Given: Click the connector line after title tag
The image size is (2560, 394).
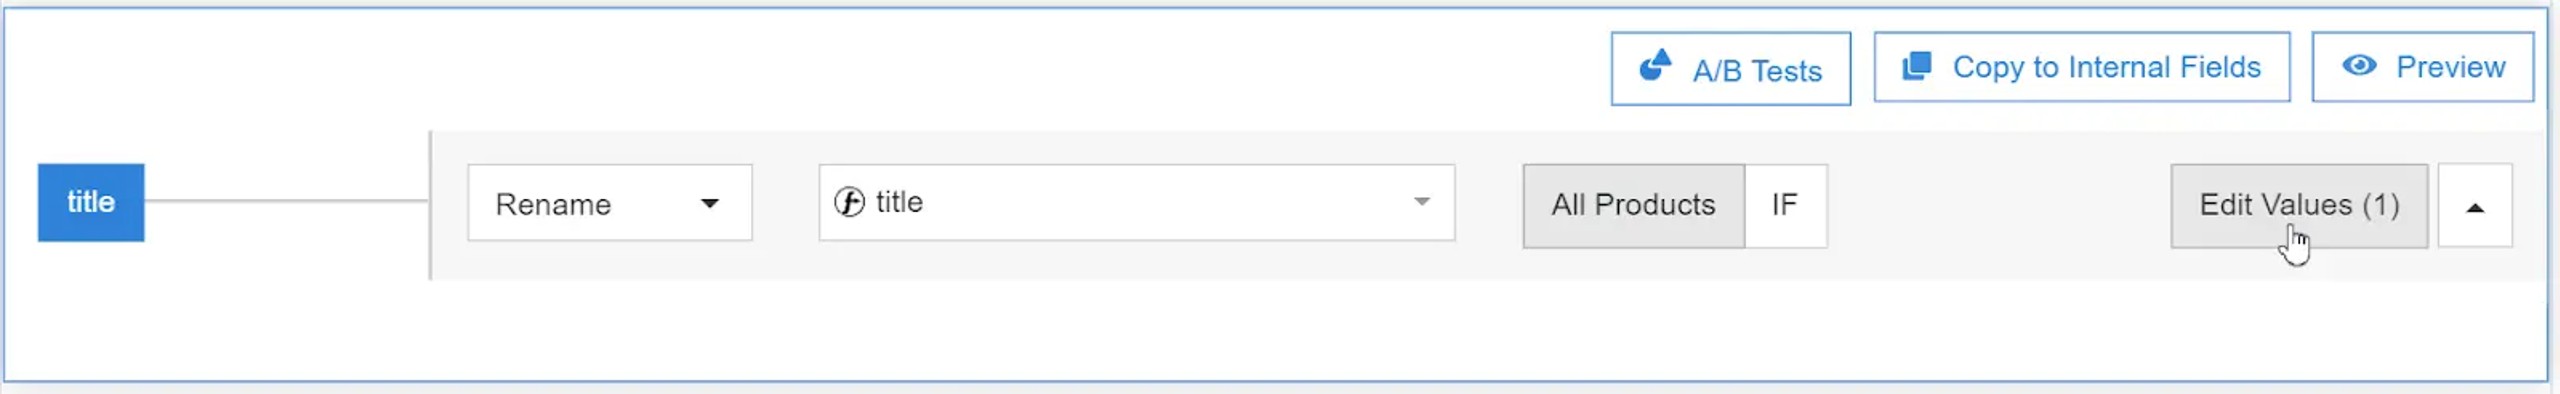Looking at the screenshot, I should (286, 201).
